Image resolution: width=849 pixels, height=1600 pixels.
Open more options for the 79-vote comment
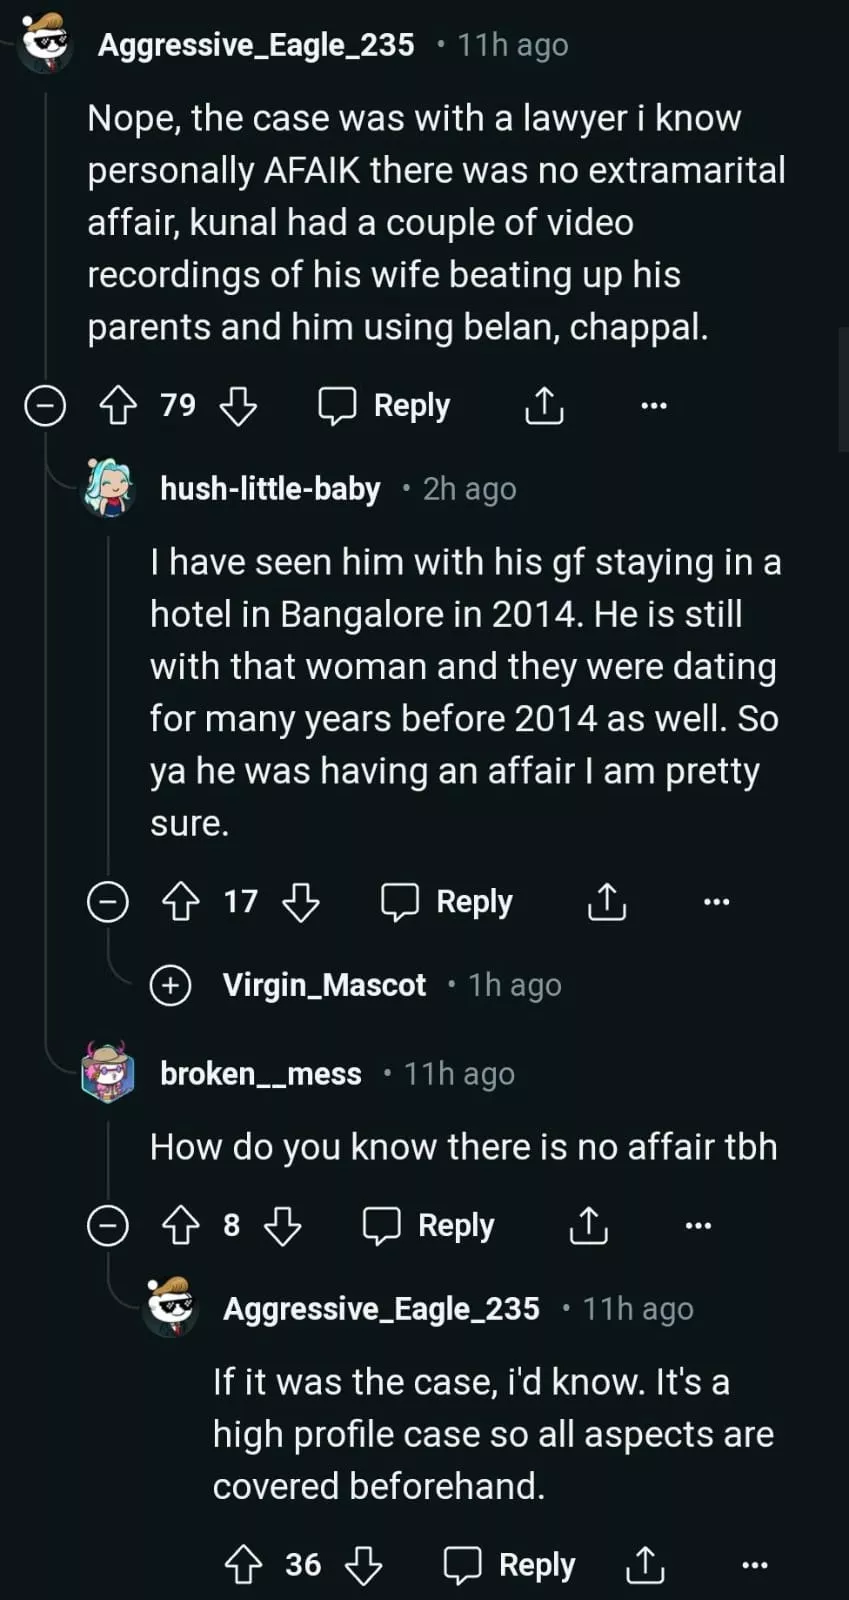pyautogui.click(x=653, y=406)
